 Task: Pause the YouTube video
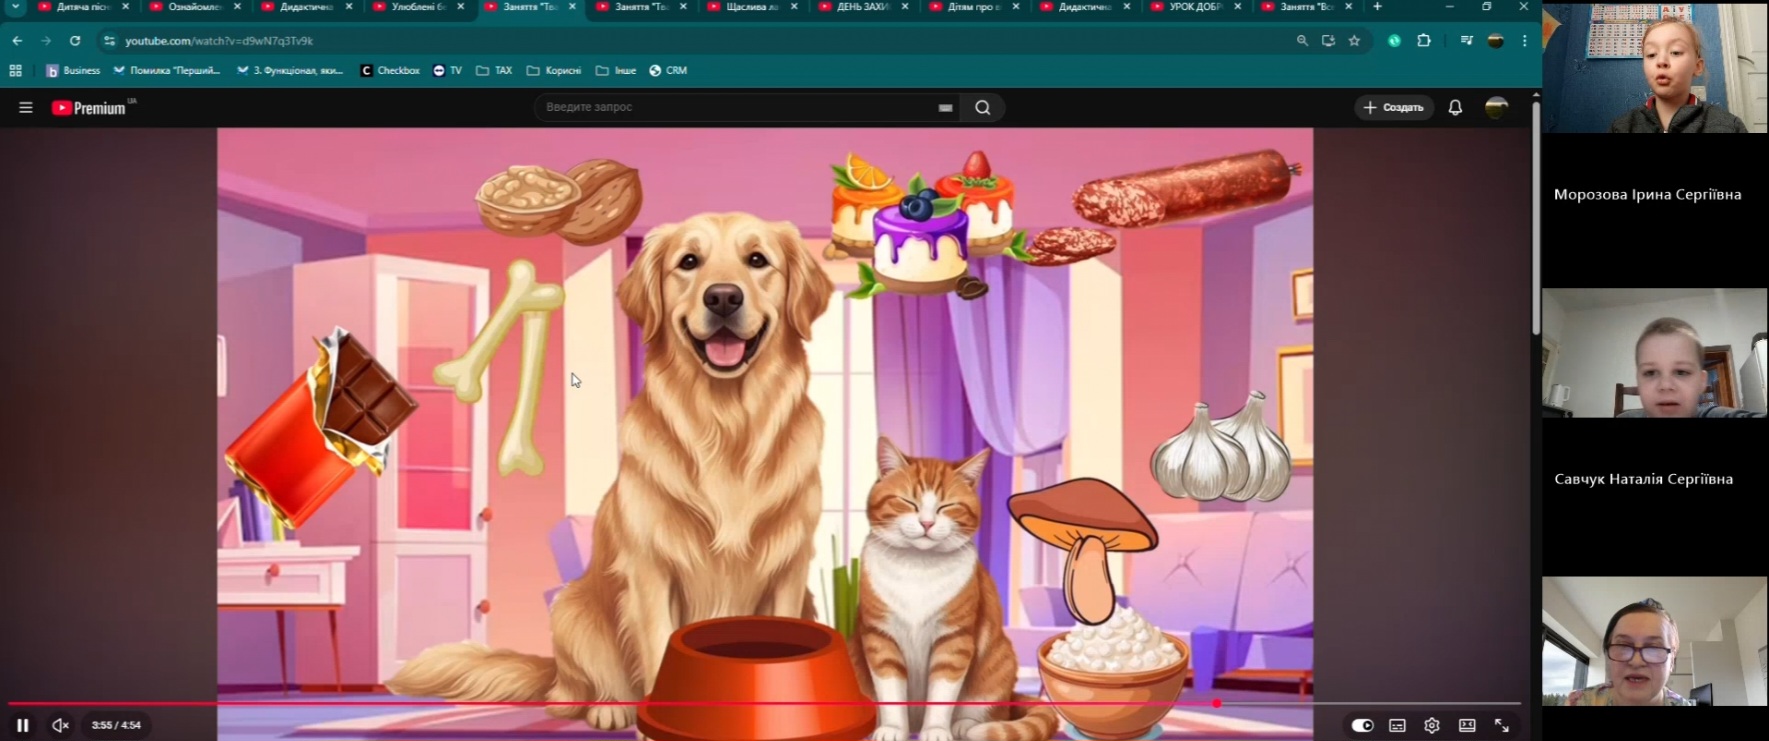(23, 725)
